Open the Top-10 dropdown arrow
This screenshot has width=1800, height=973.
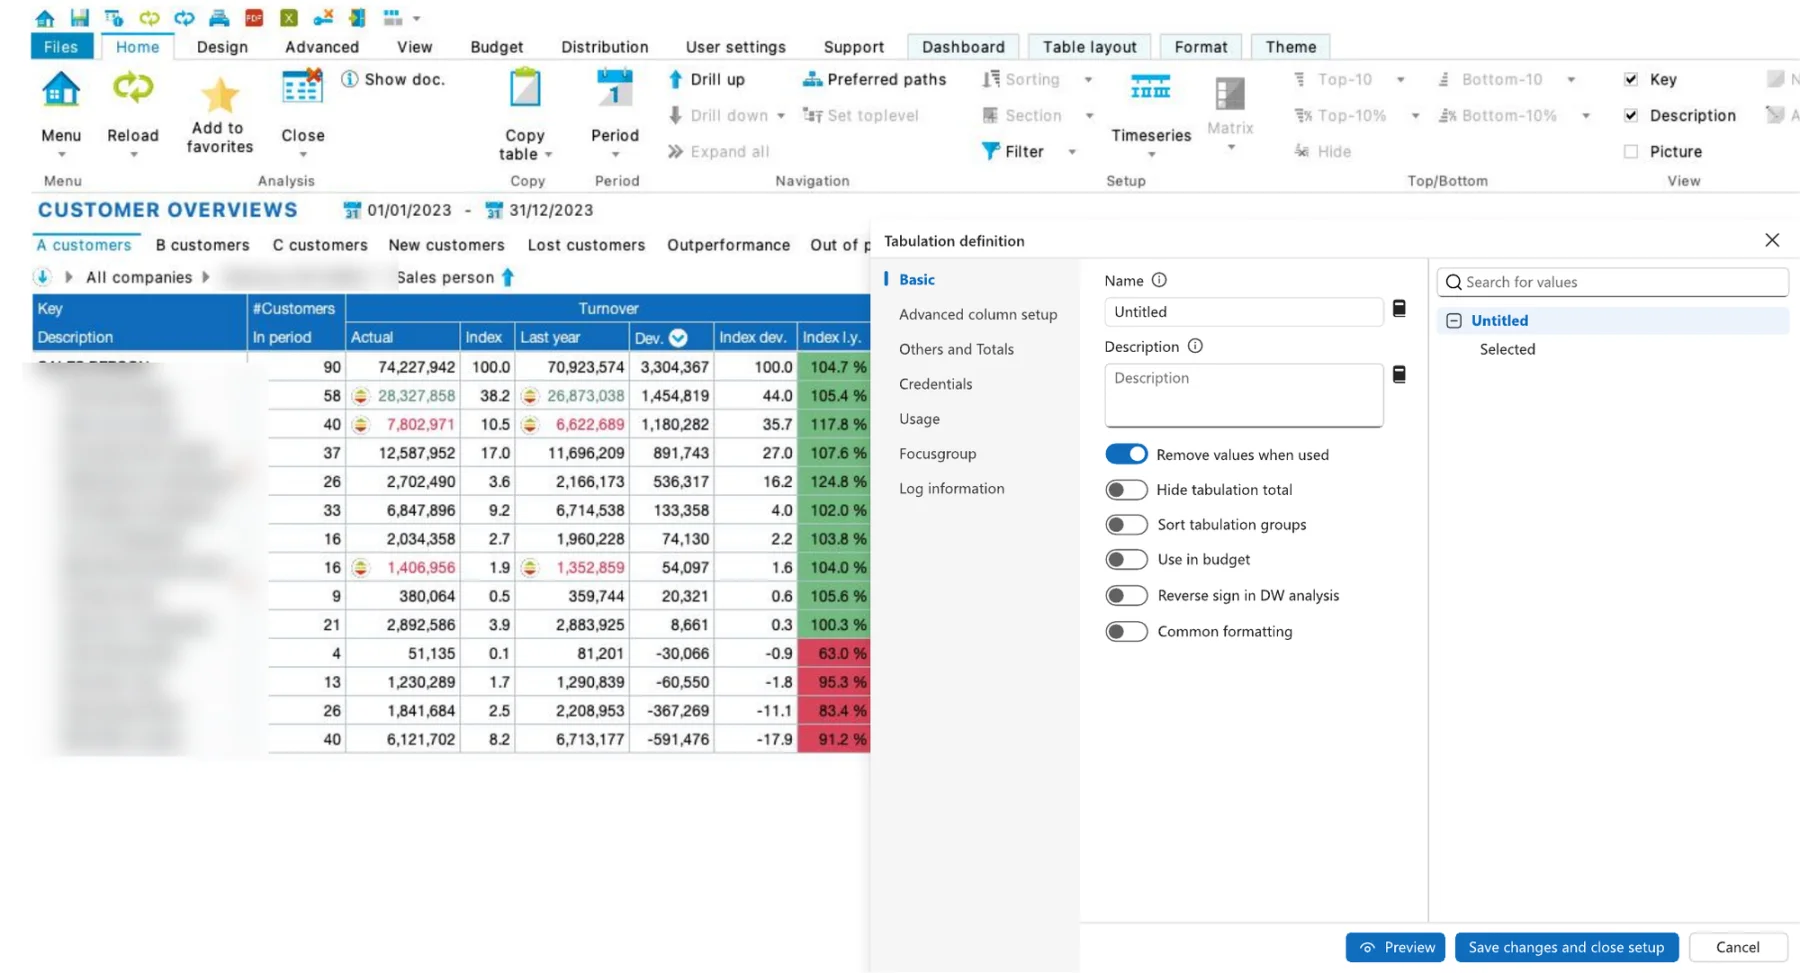[x=1401, y=80]
